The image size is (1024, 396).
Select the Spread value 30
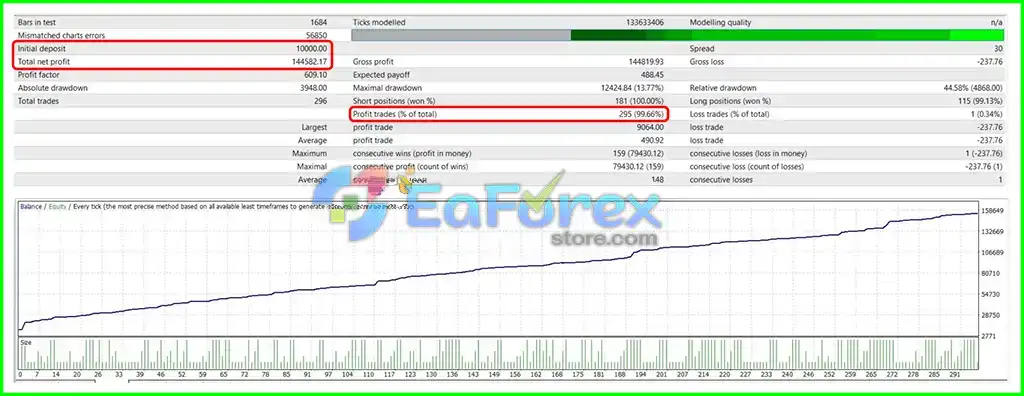pyautogui.click(x=999, y=49)
